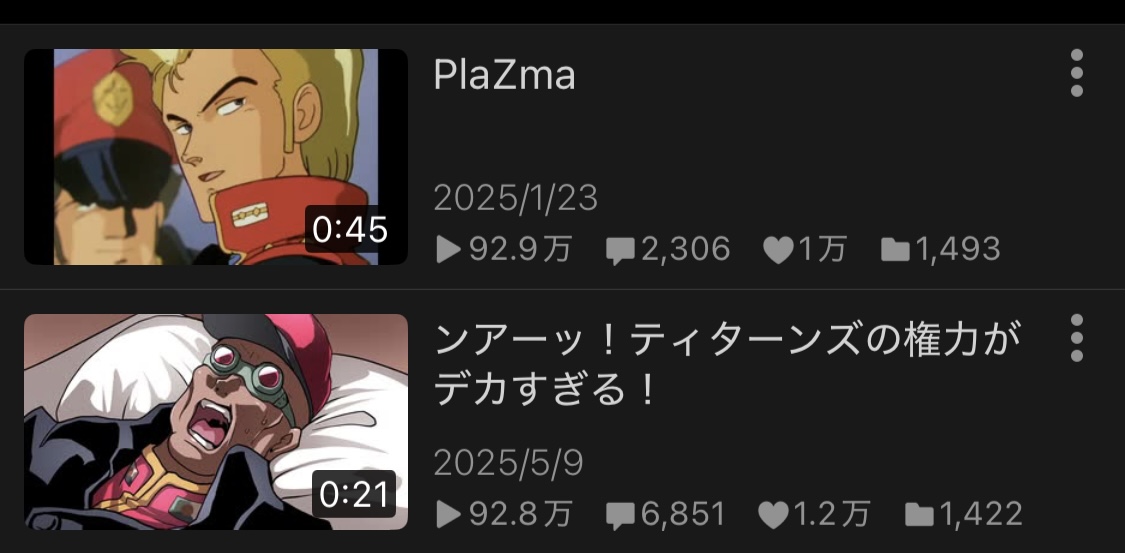Click the 1,422 mylist count
The width and height of the screenshot is (1125, 553).
pyautogui.click(x=980, y=514)
